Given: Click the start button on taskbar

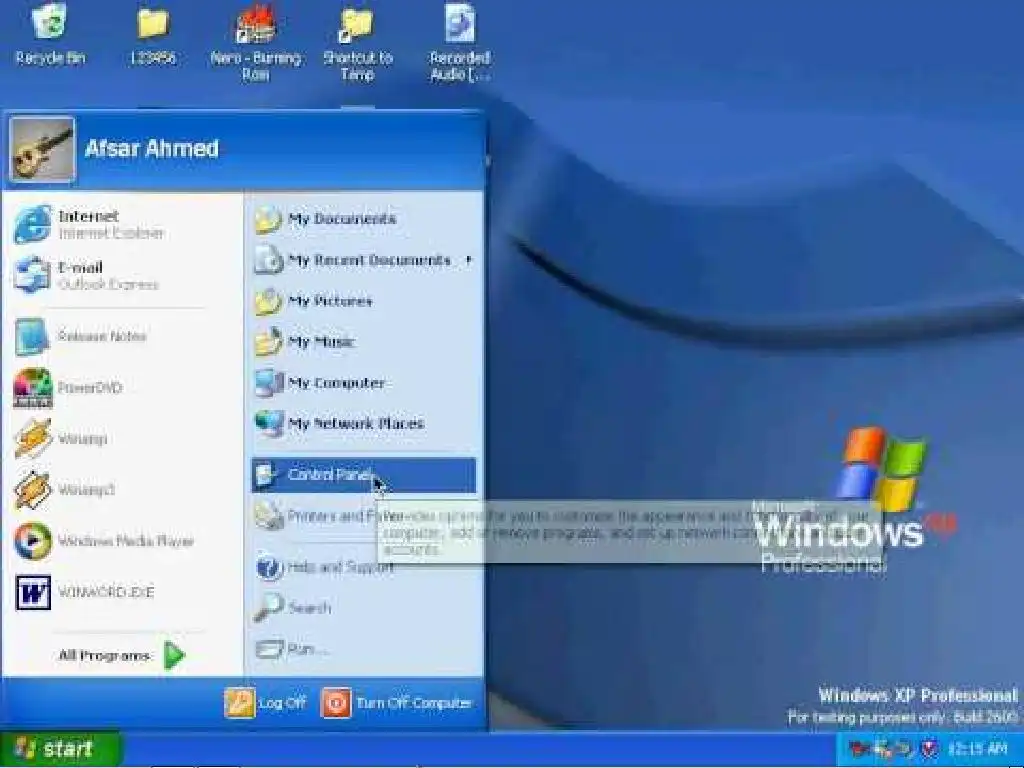Looking at the screenshot, I should [x=60, y=748].
